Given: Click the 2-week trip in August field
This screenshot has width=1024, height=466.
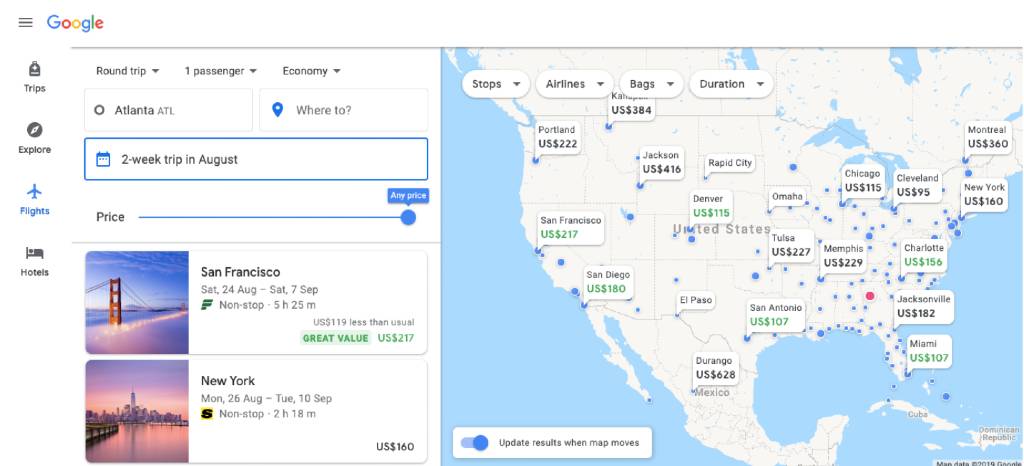Looking at the screenshot, I should 256,159.
